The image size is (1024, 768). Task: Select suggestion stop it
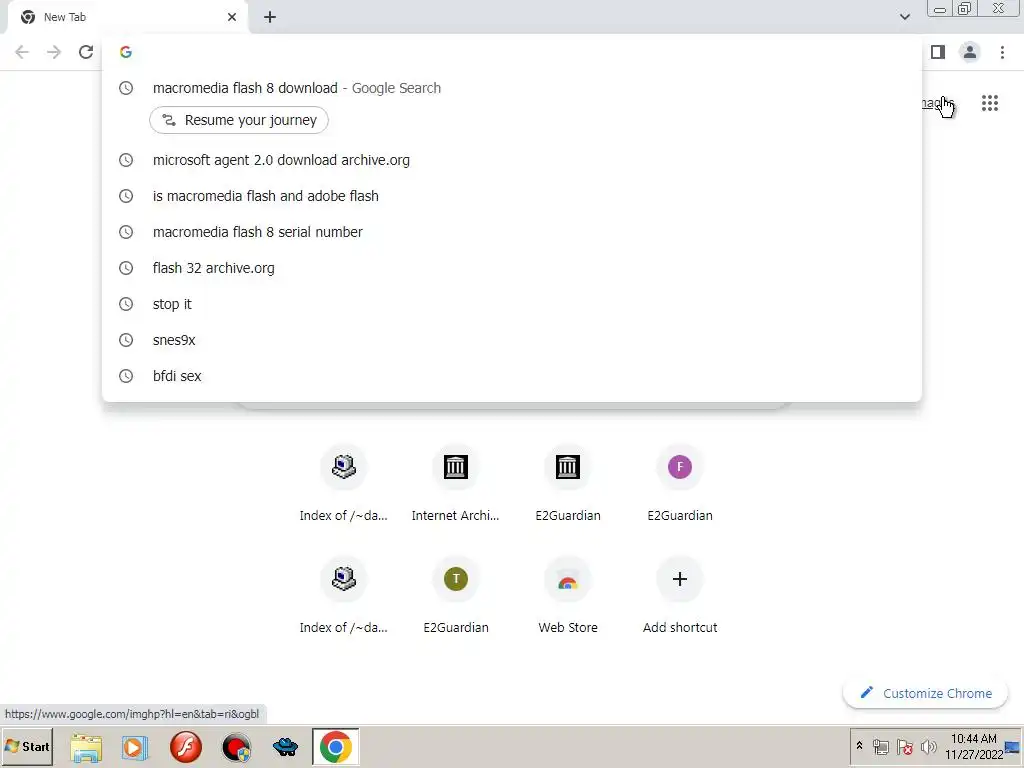512,304
